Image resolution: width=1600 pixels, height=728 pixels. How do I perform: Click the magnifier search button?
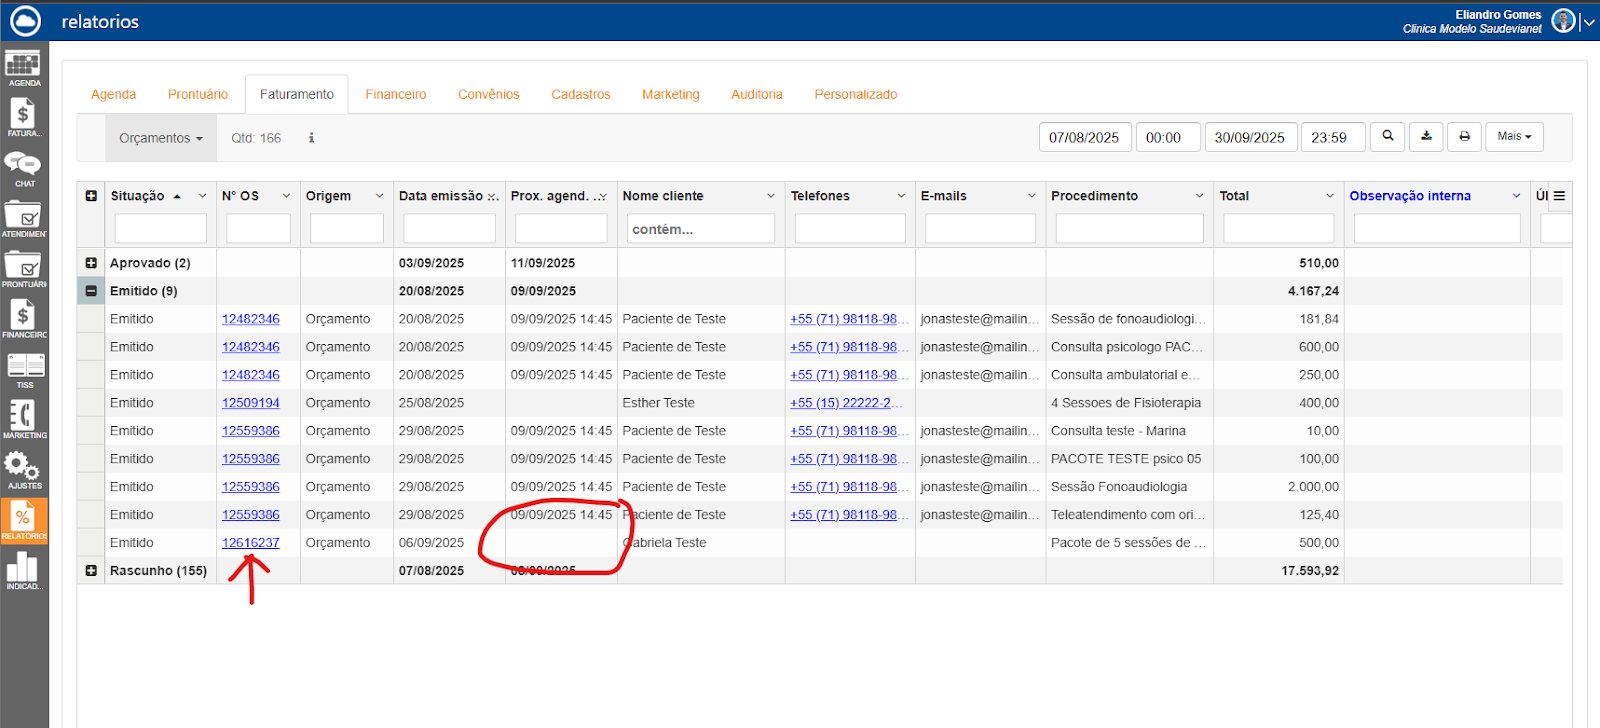(1387, 137)
